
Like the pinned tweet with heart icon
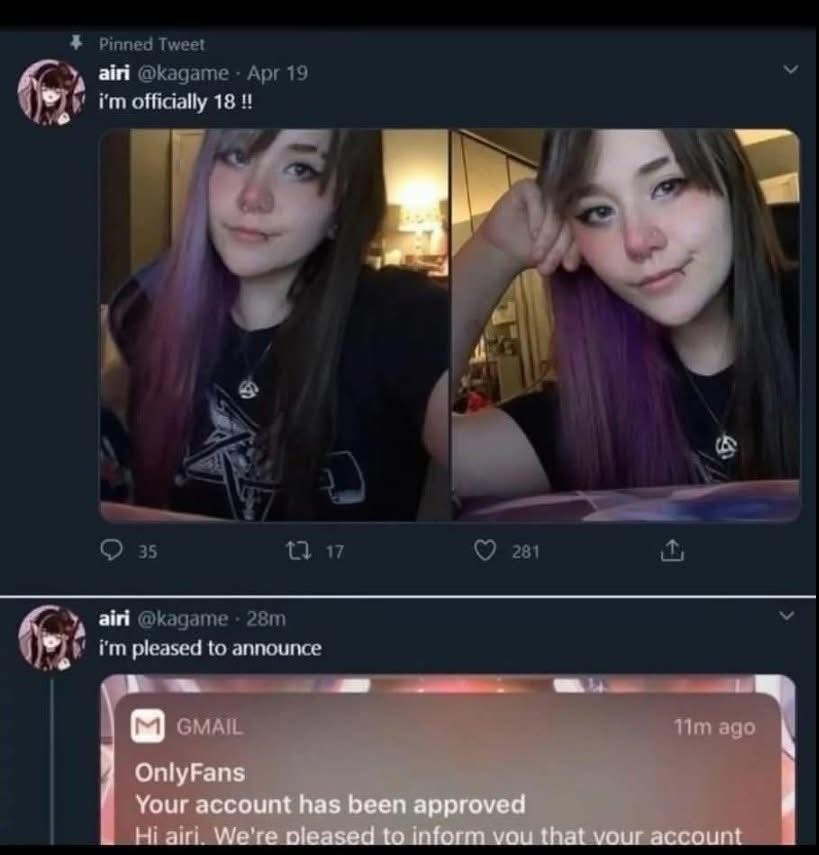[x=485, y=551]
